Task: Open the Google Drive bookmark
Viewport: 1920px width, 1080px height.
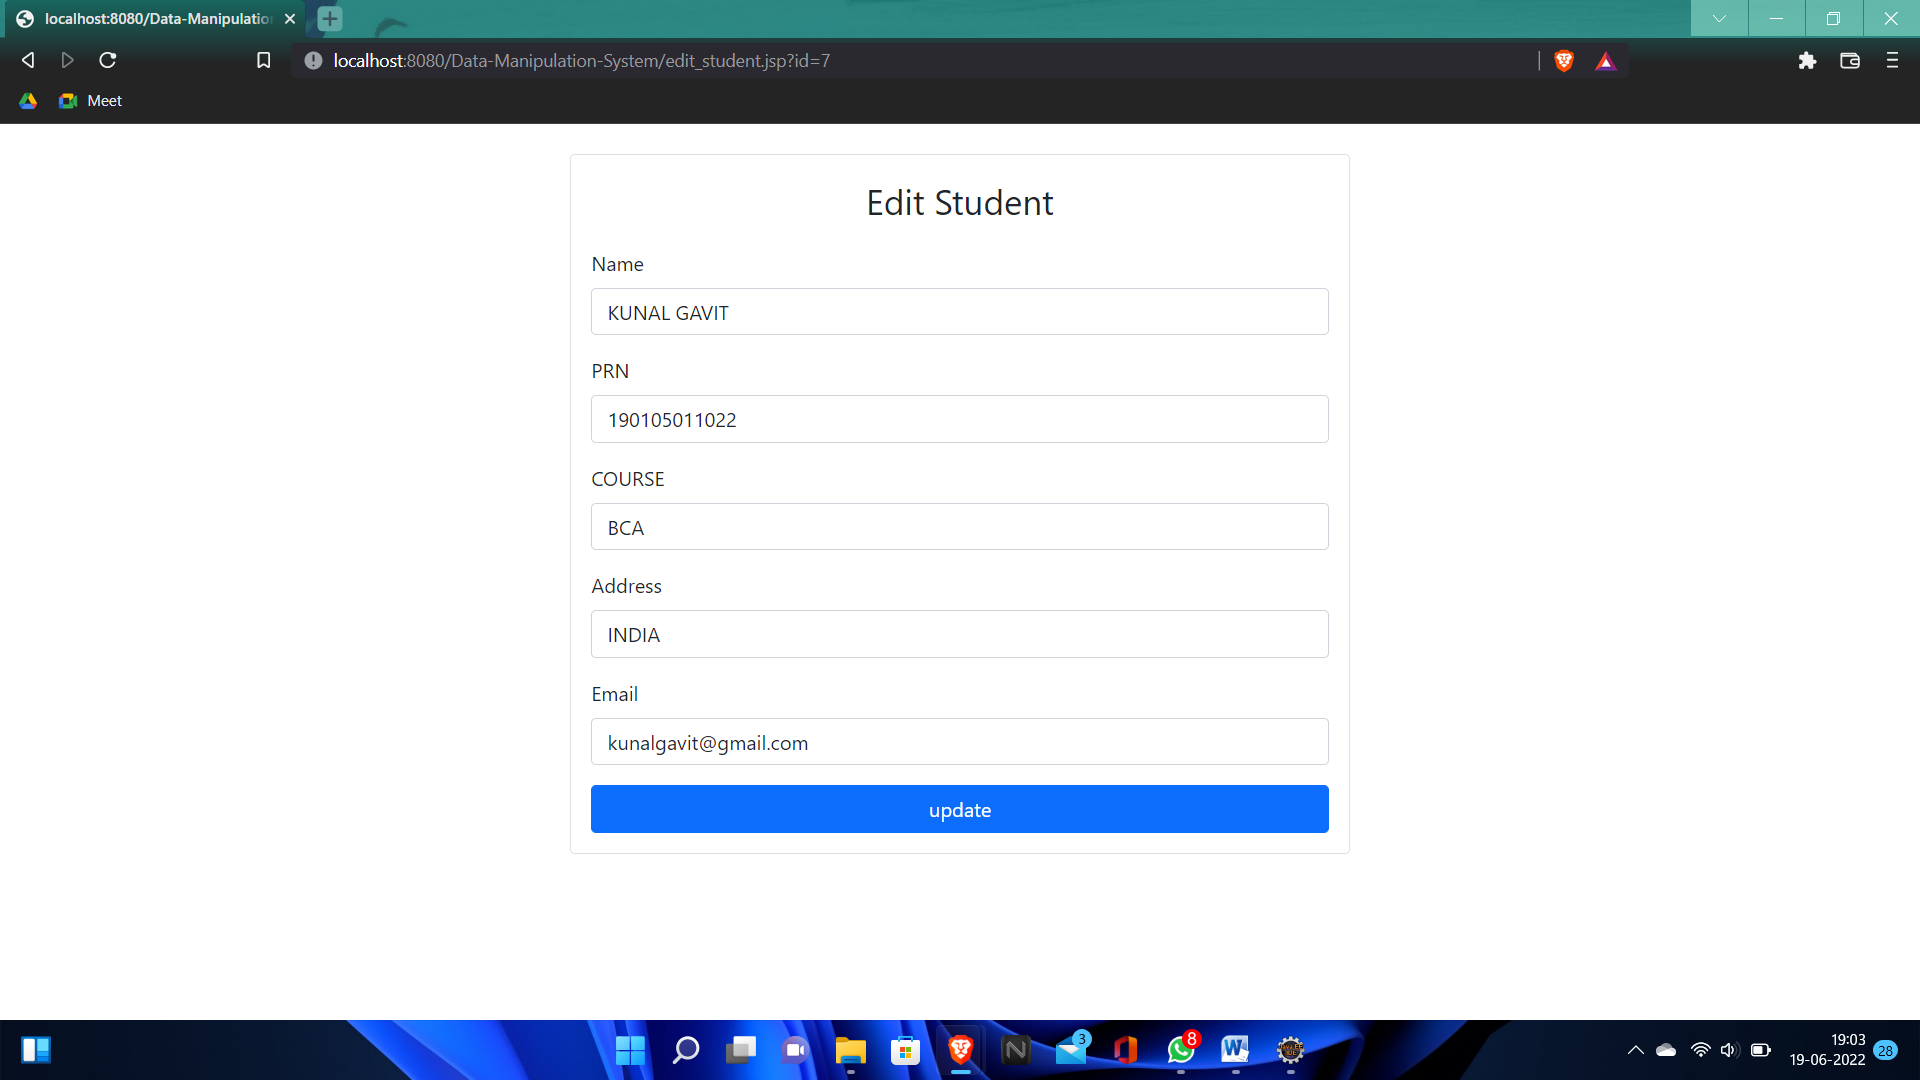Action: click(x=28, y=101)
